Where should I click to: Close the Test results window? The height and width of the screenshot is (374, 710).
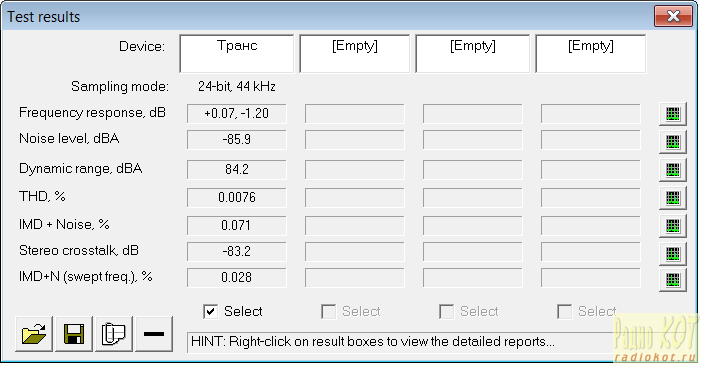673,16
